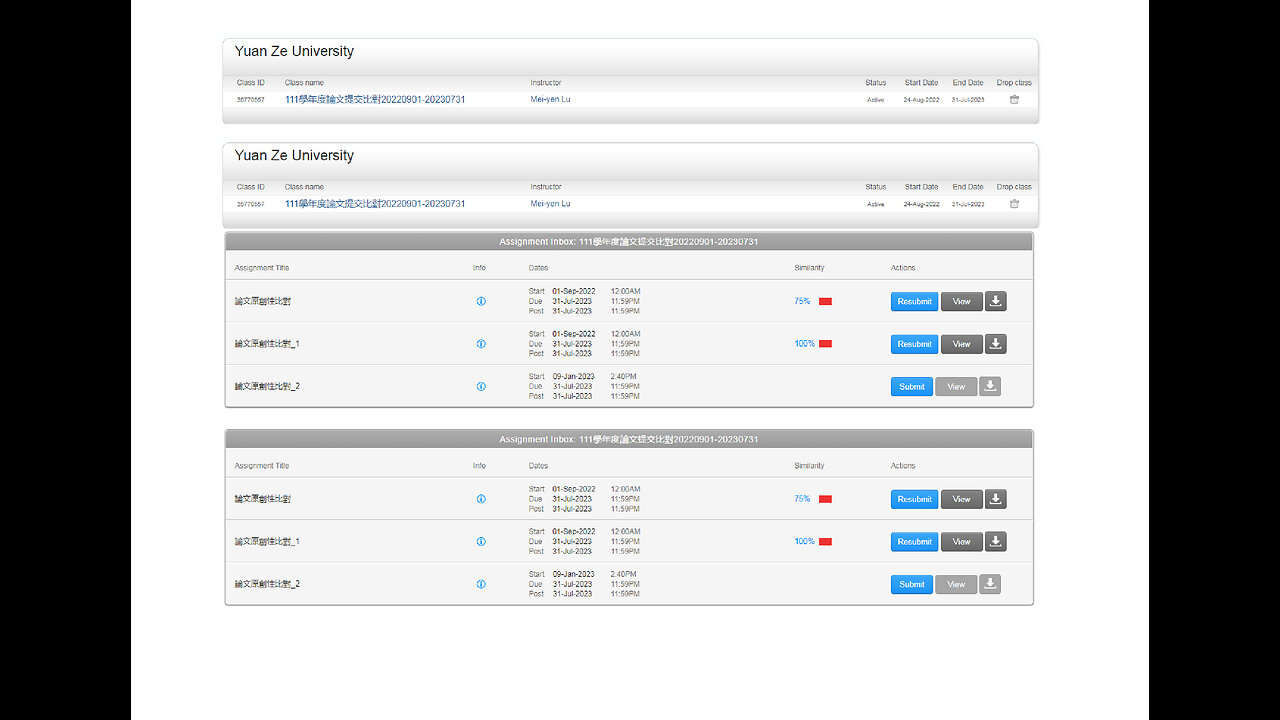Click the 'Active' status in the upper class panel
This screenshot has width=1280, height=720.
[x=876, y=100]
